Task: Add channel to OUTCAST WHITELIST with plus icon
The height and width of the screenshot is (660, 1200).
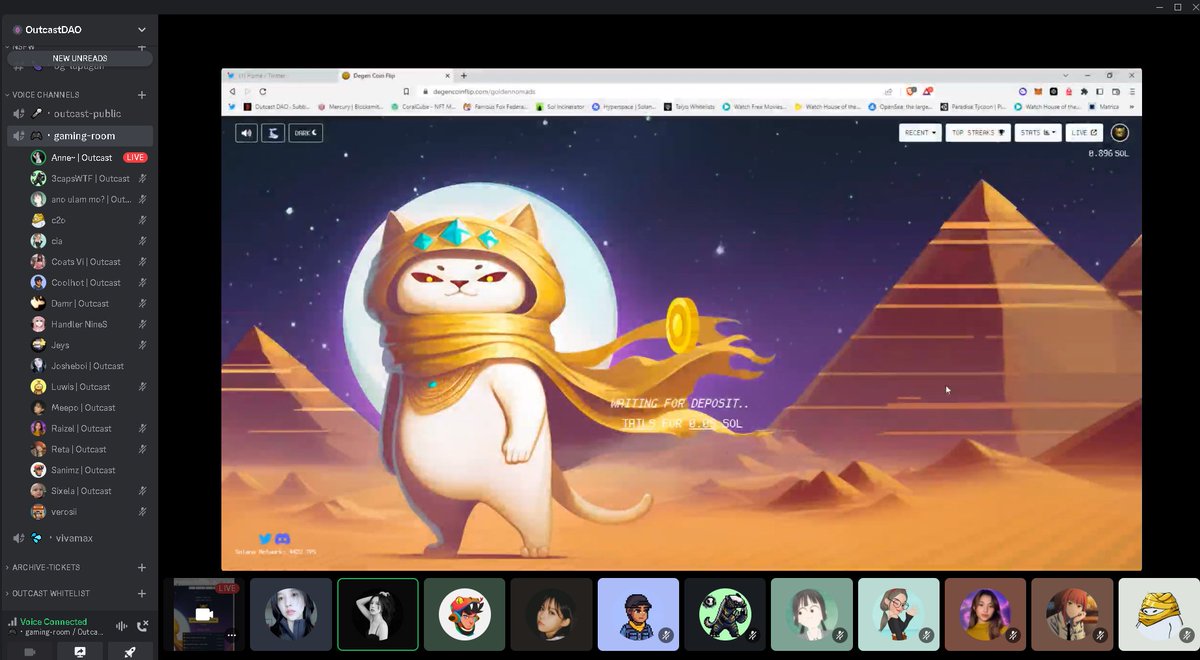Action: (142, 593)
